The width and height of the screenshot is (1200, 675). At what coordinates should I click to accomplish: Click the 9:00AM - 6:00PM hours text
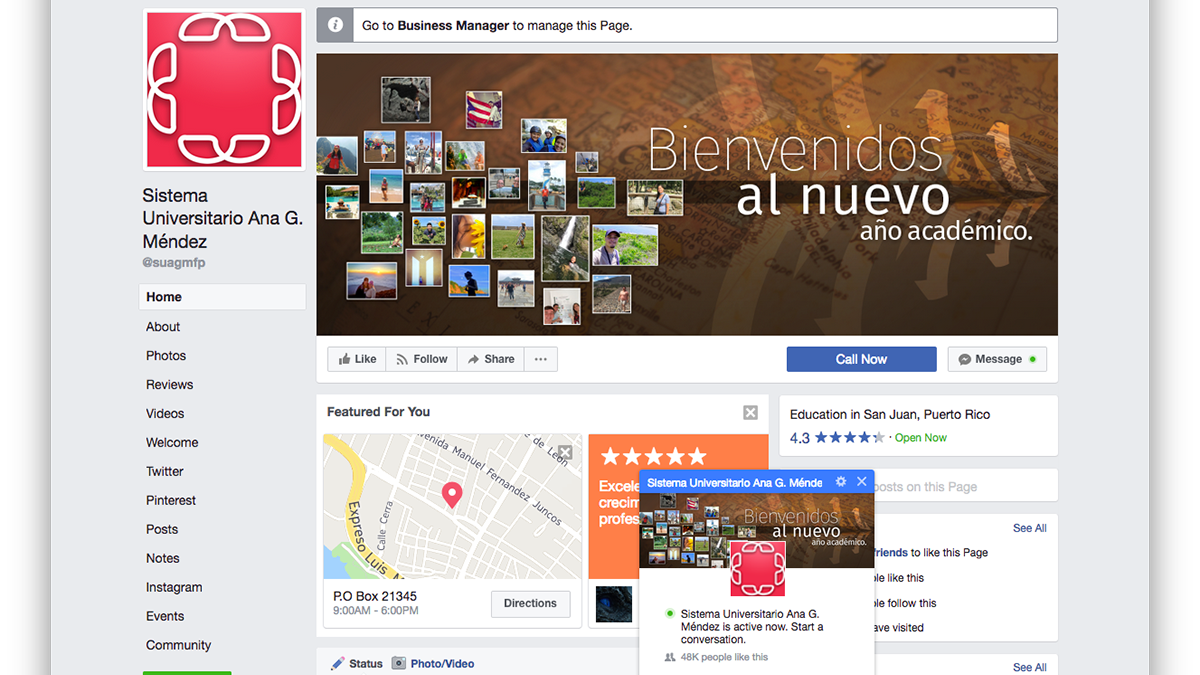click(376, 611)
